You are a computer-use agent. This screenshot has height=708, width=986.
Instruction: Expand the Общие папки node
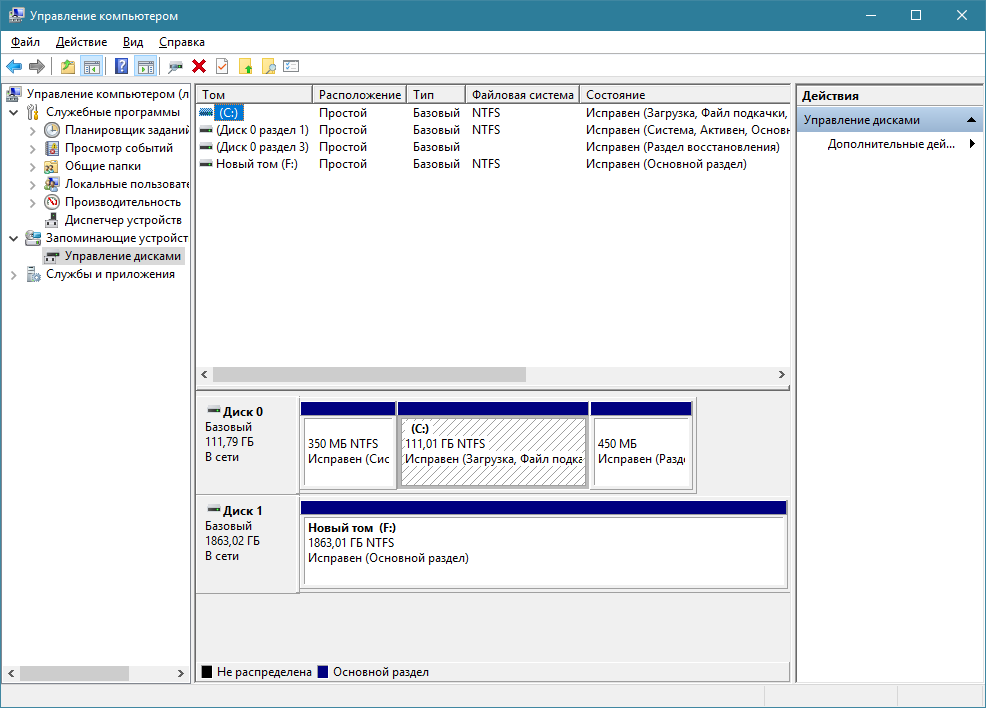click(33, 167)
